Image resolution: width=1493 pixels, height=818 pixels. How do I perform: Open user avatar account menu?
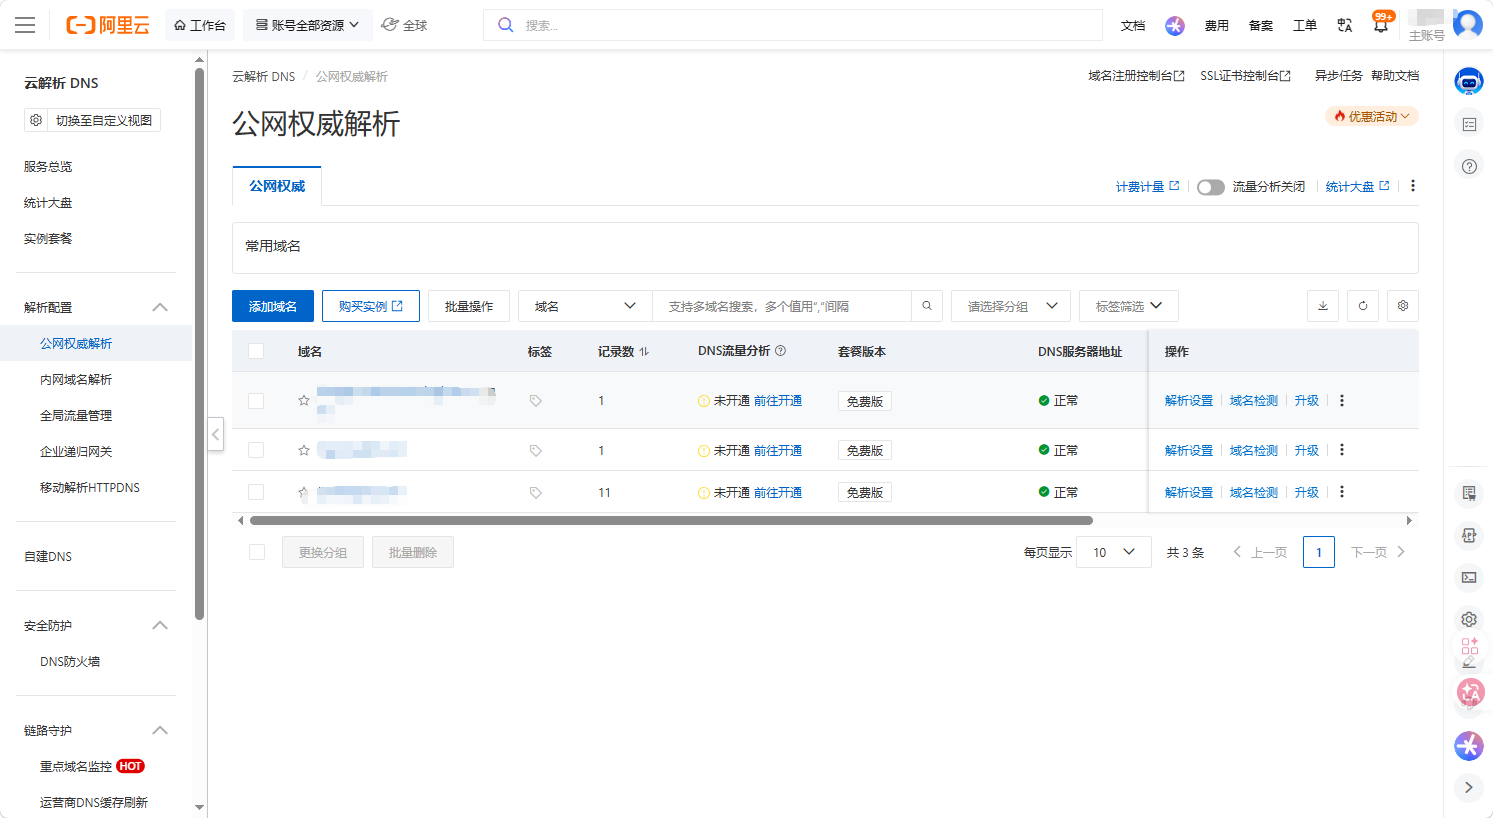(1467, 24)
